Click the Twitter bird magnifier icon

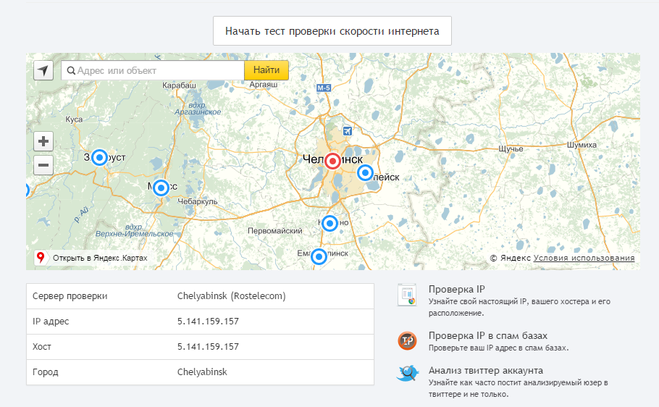[407, 373]
